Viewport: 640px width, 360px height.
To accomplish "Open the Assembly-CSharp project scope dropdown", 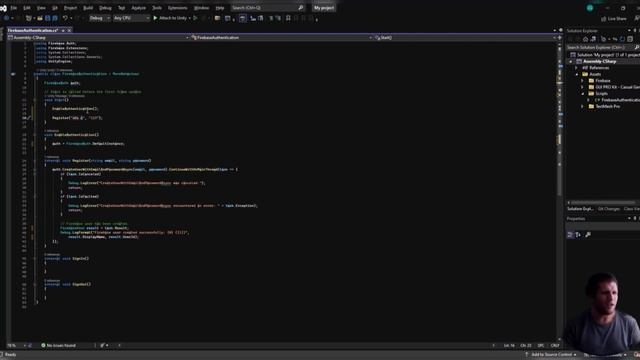I will (98, 38).
